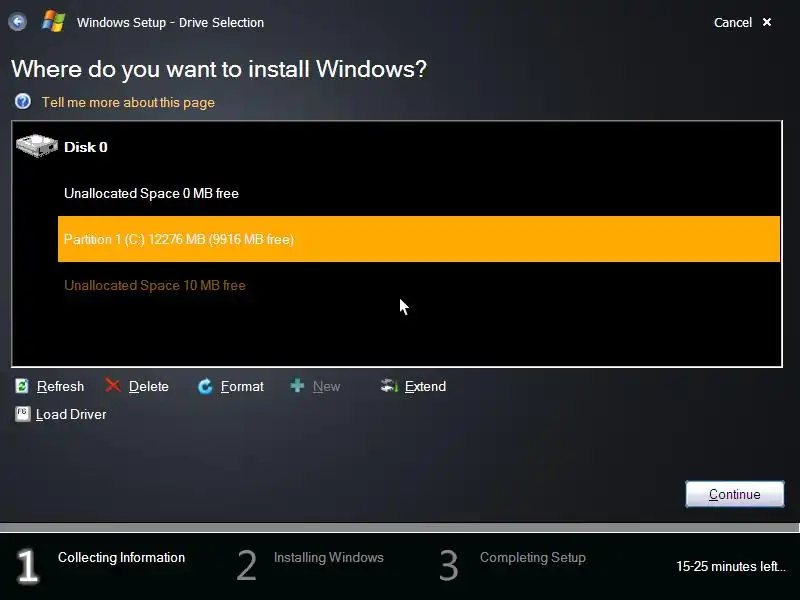Click the Windows flag logo icon

coord(54,22)
